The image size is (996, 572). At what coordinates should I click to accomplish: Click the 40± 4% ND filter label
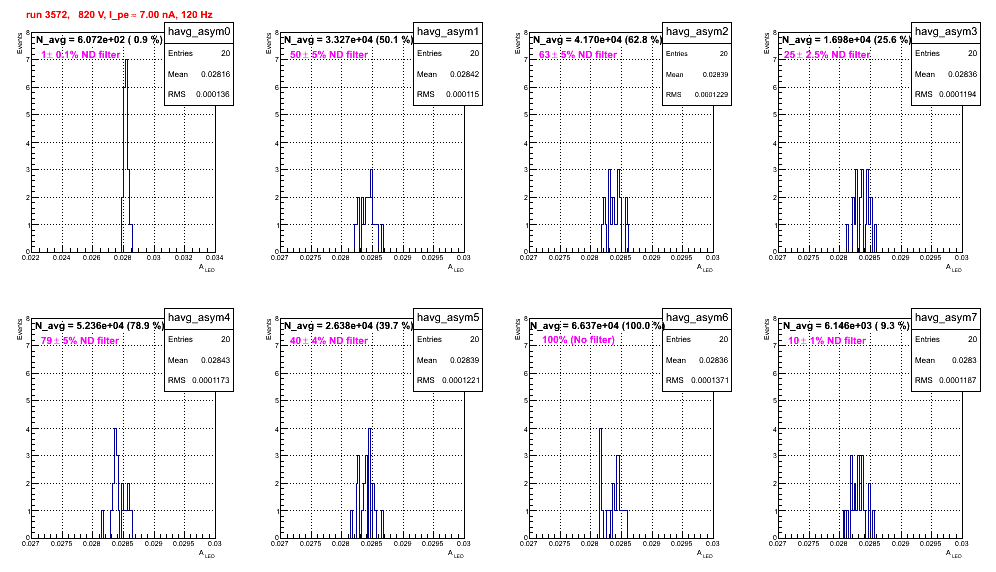pyautogui.click(x=329, y=341)
